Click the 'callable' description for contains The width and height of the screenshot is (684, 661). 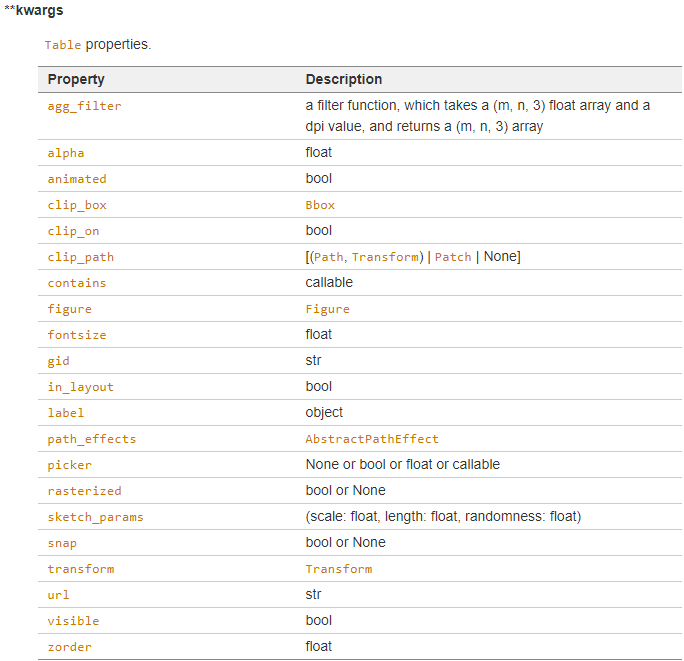tap(329, 283)
